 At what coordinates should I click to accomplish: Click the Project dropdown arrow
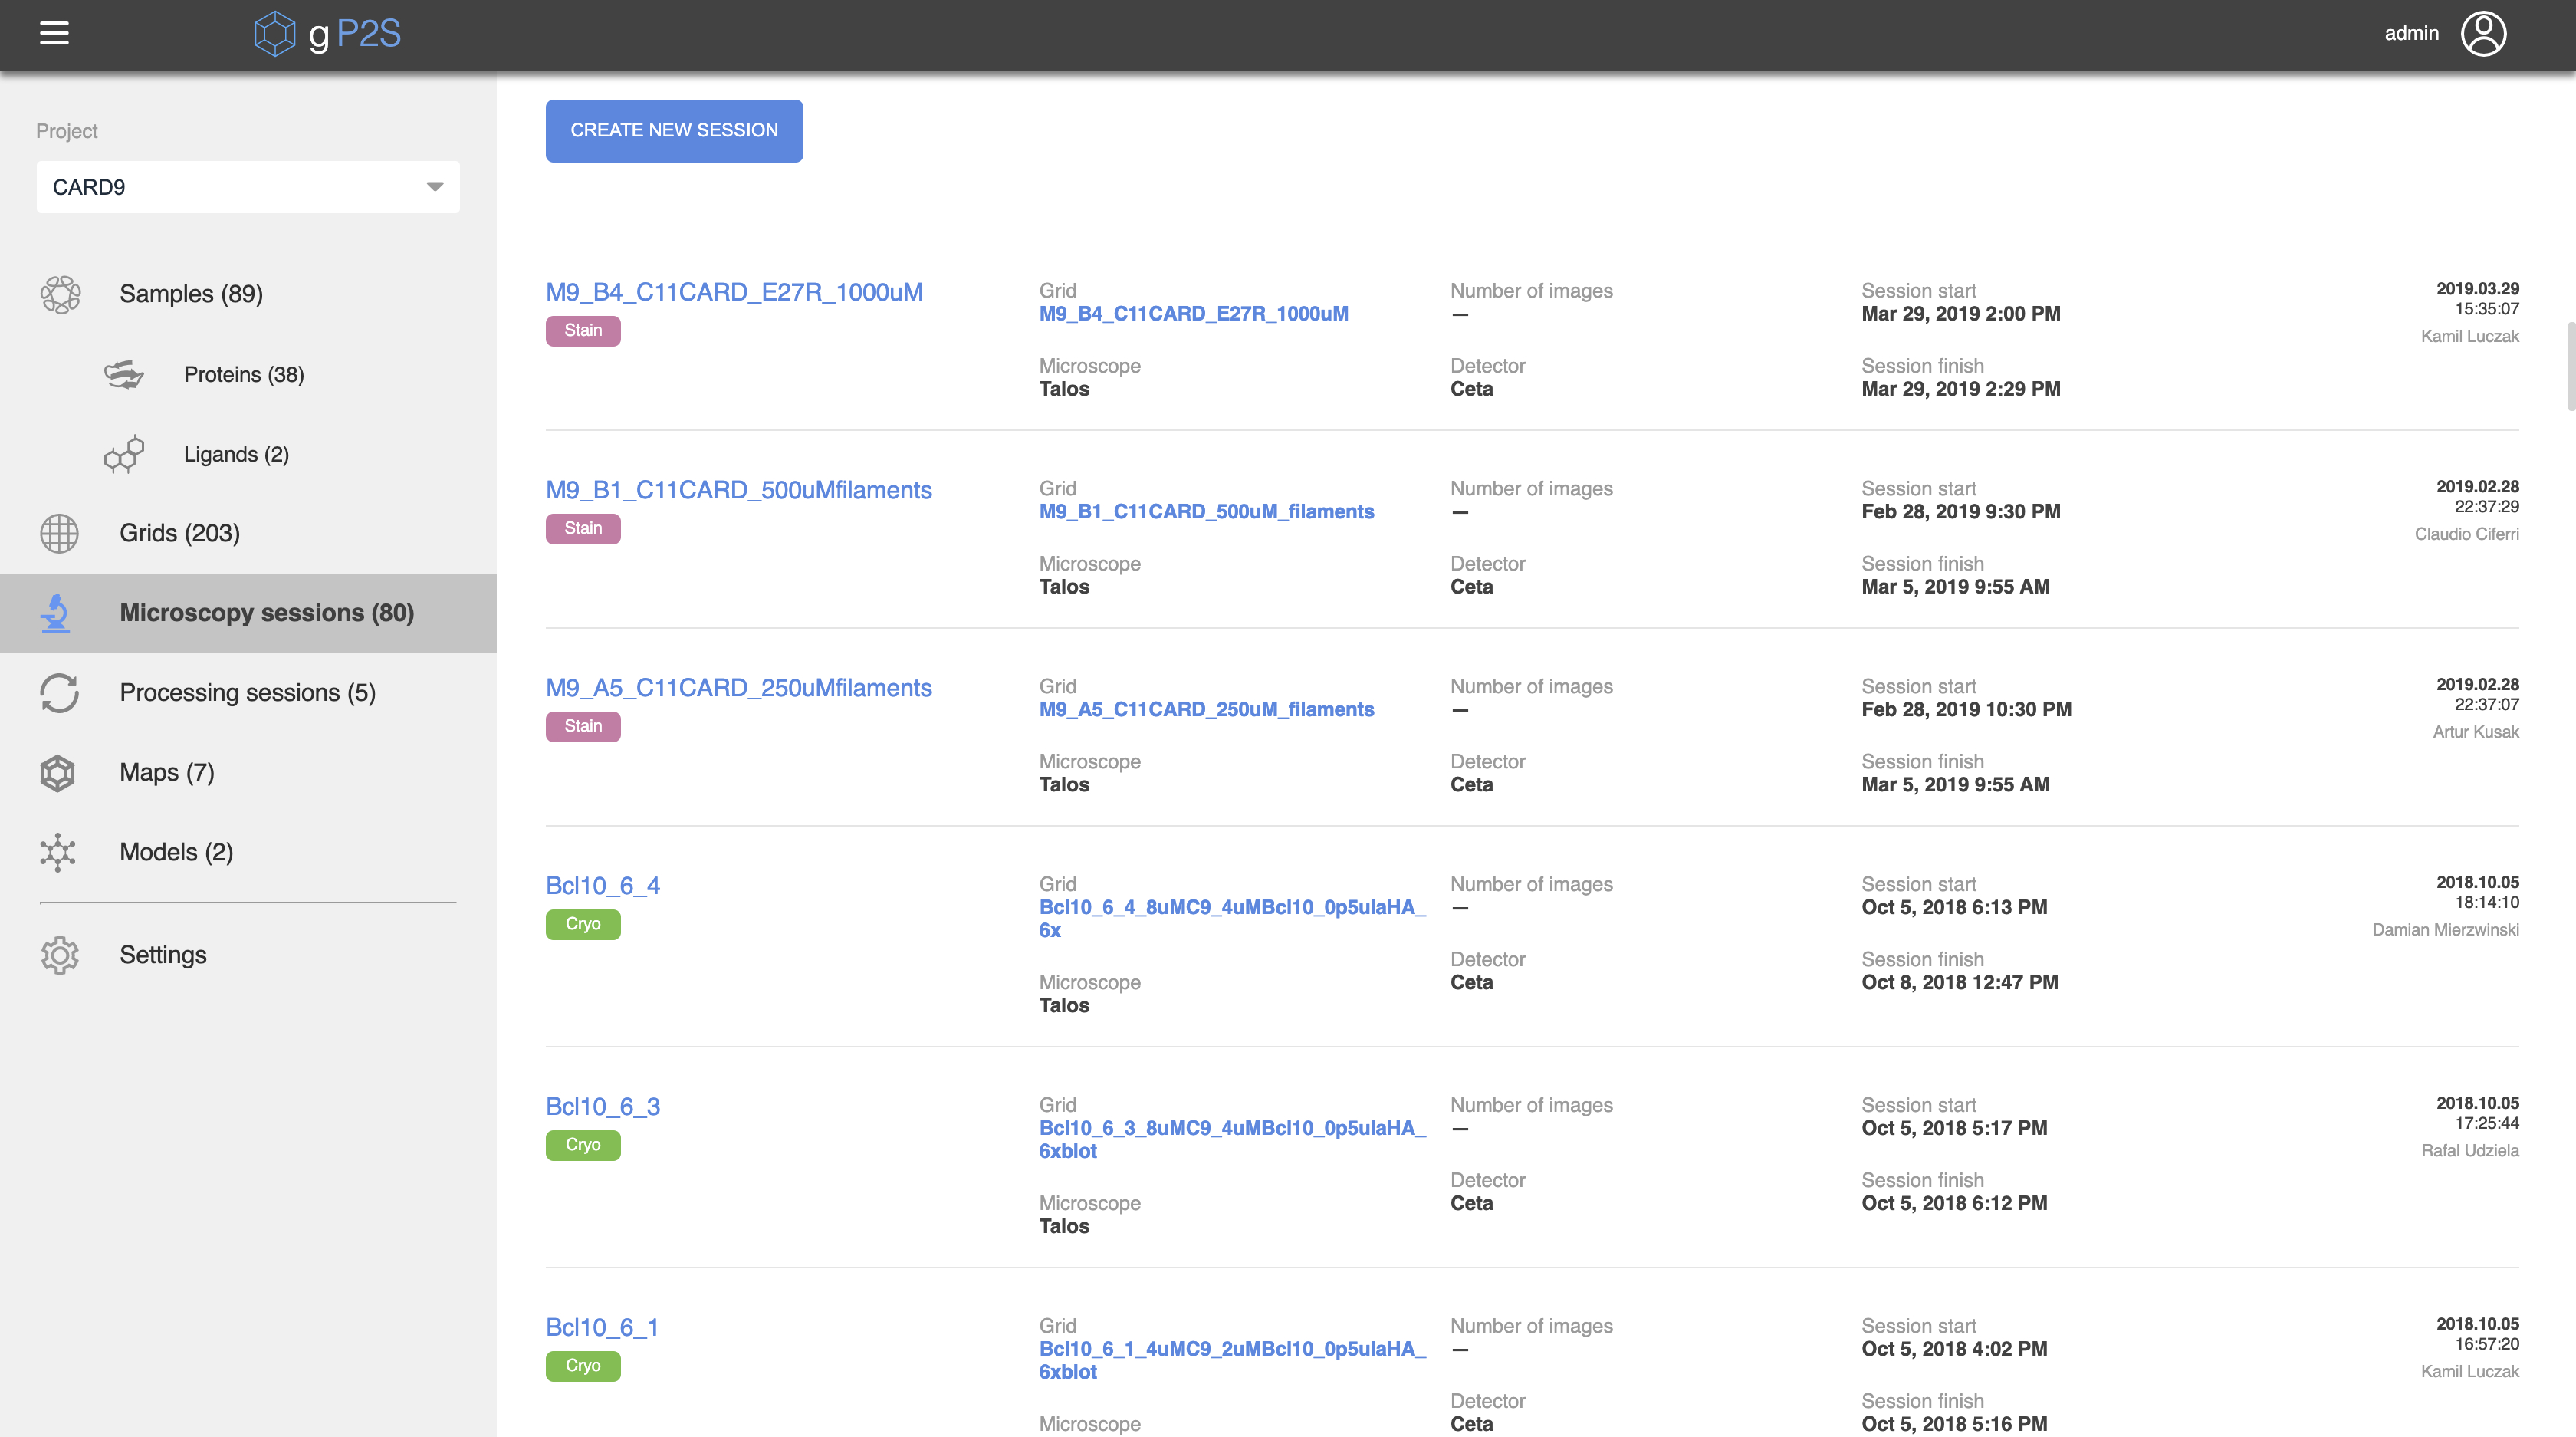coord(434,187)
